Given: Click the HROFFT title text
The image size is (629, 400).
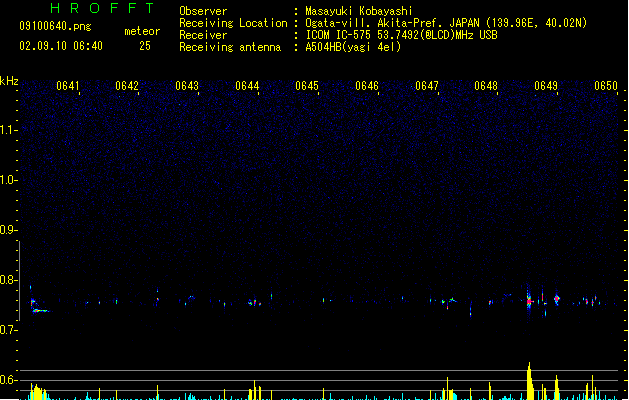Looking at the screenshot, I should (103, 8).
